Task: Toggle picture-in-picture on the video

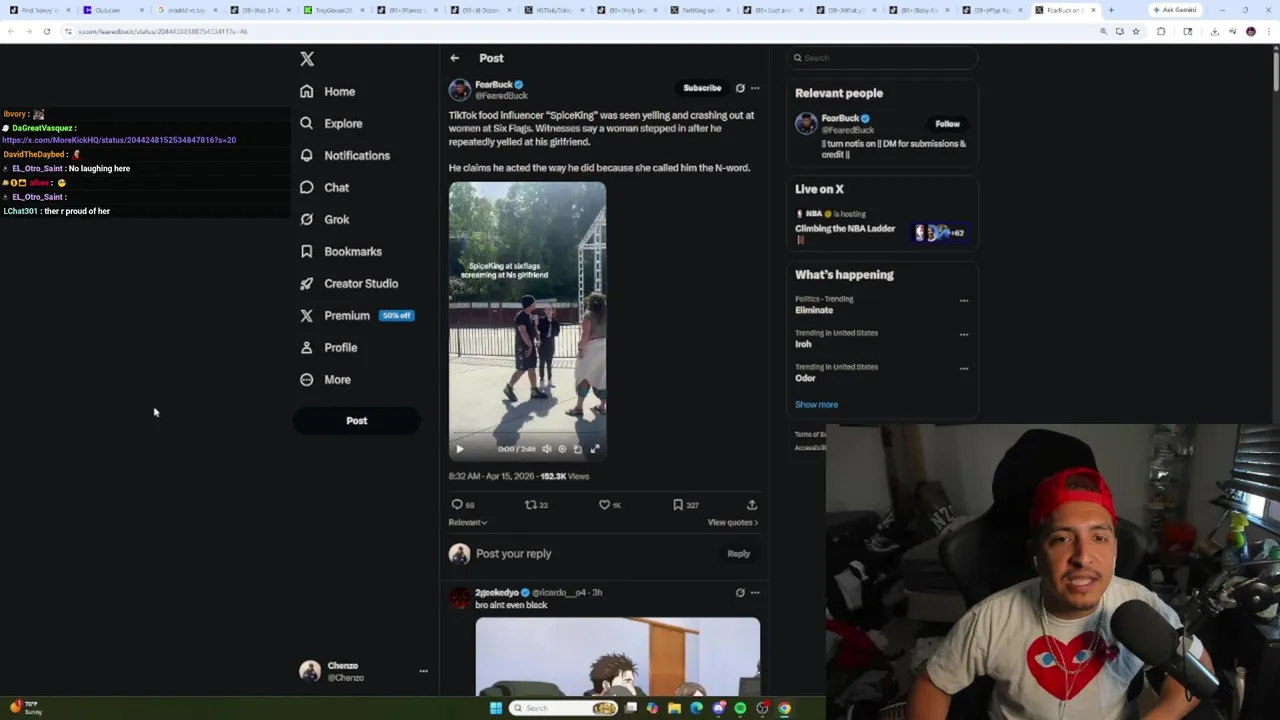Action: pyautogui.click(x=578, y=449)
